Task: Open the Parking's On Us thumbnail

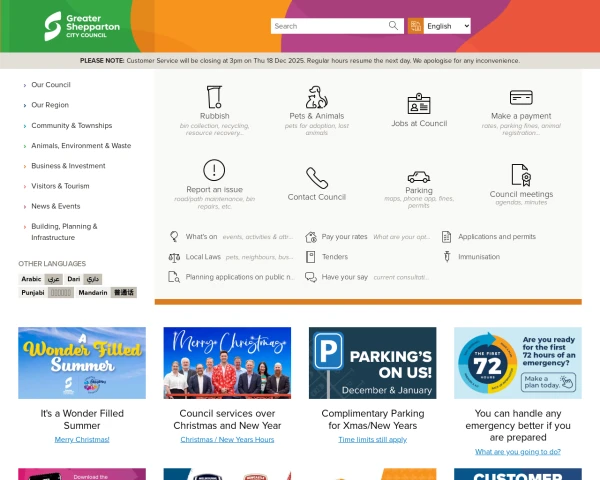Action: 373,363
